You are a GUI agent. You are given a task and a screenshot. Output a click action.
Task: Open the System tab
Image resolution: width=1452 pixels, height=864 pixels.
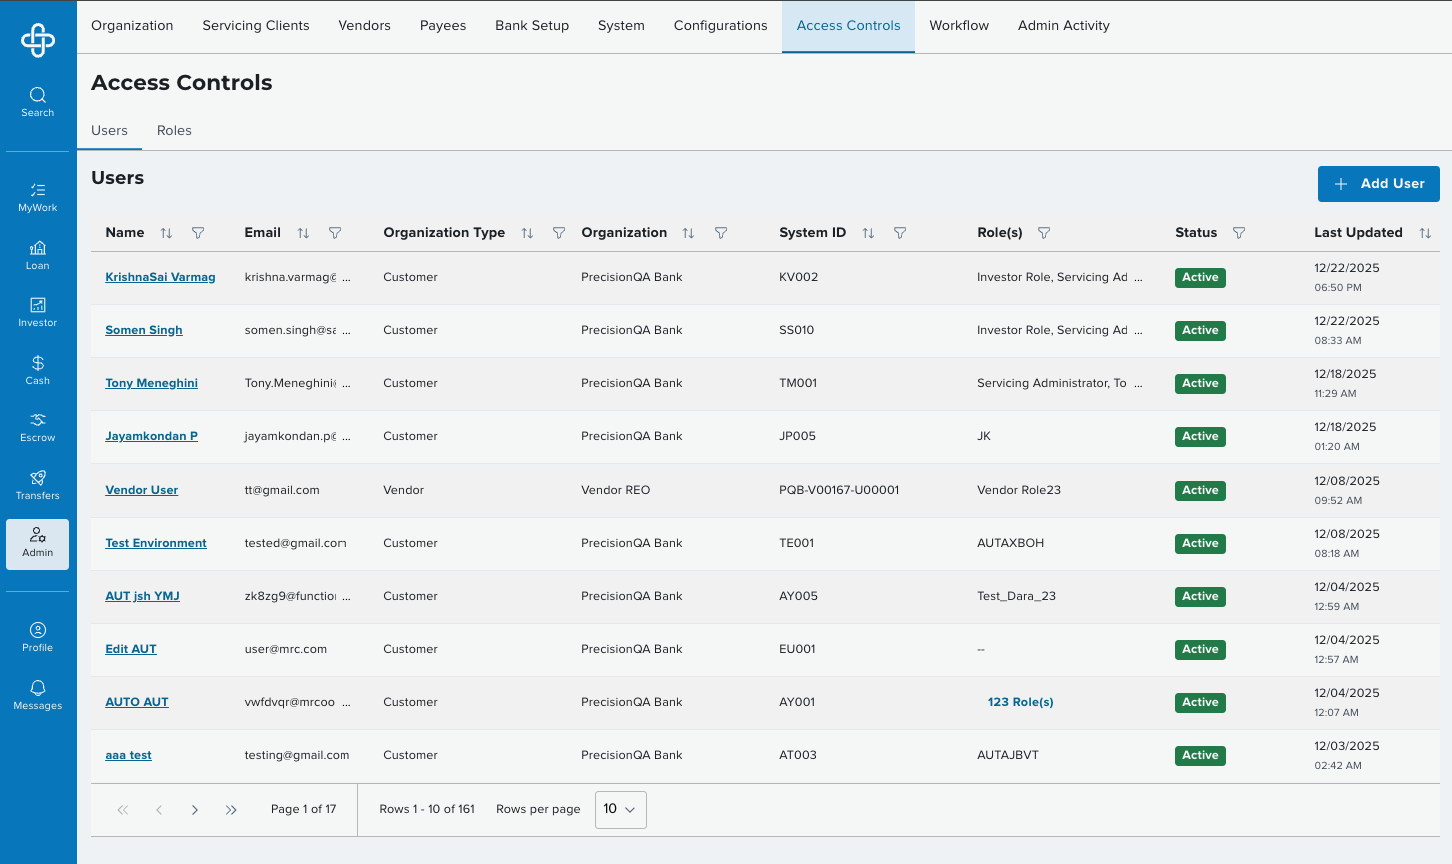(621, 26)
